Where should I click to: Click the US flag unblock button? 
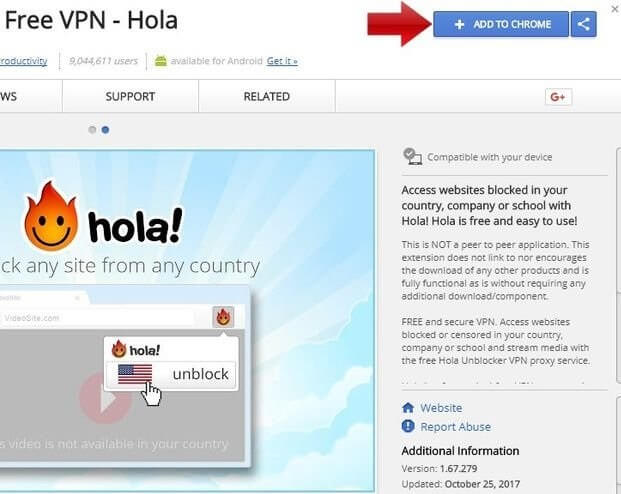pos(171,374)
